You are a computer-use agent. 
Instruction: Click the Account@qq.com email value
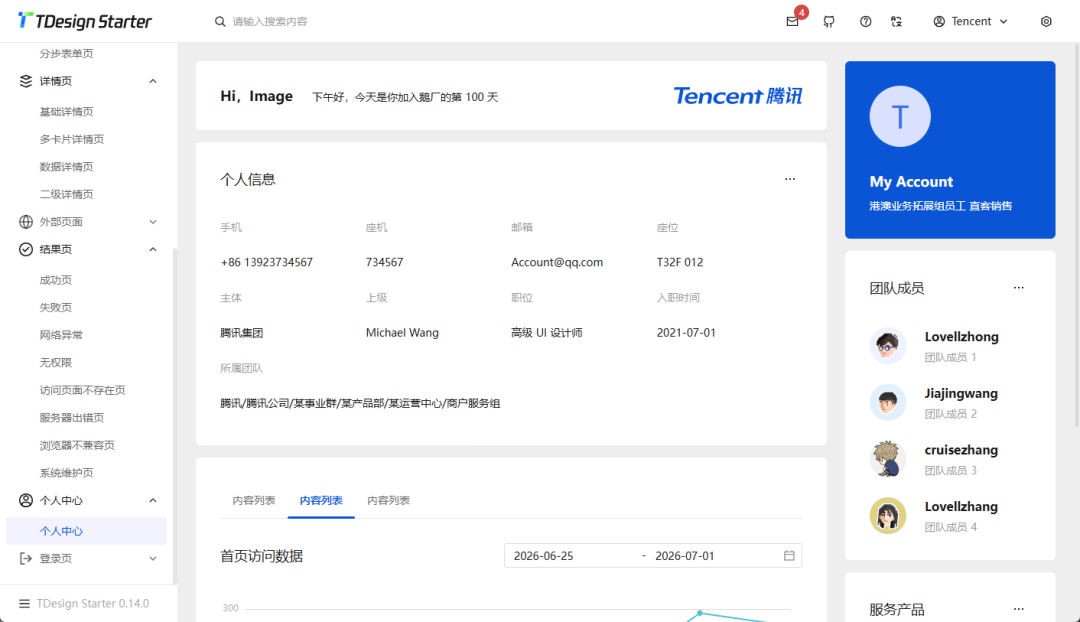coord(557,262)
